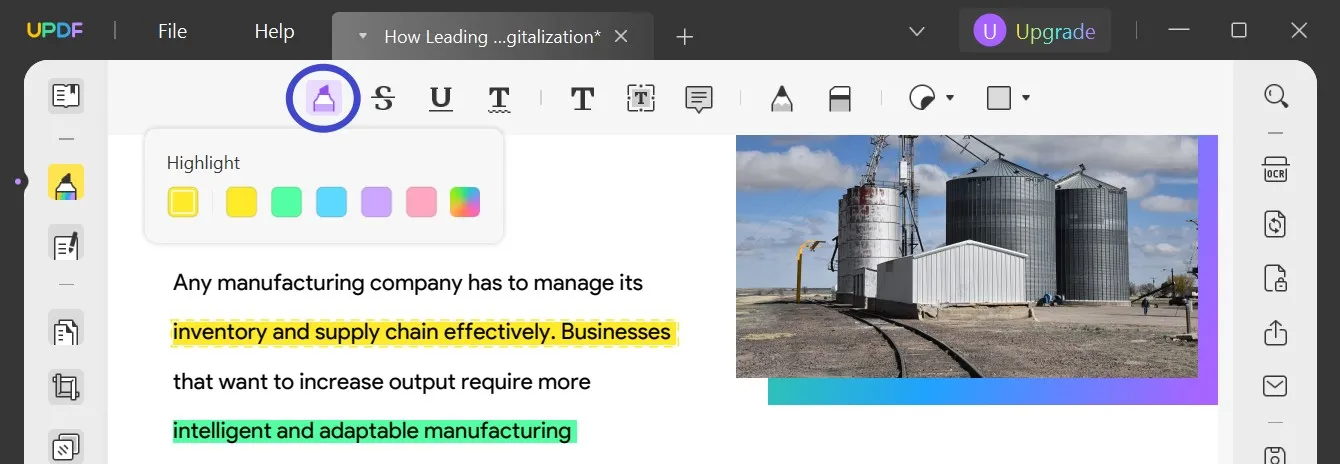Send file by email icon

(x=1276, y=386)
